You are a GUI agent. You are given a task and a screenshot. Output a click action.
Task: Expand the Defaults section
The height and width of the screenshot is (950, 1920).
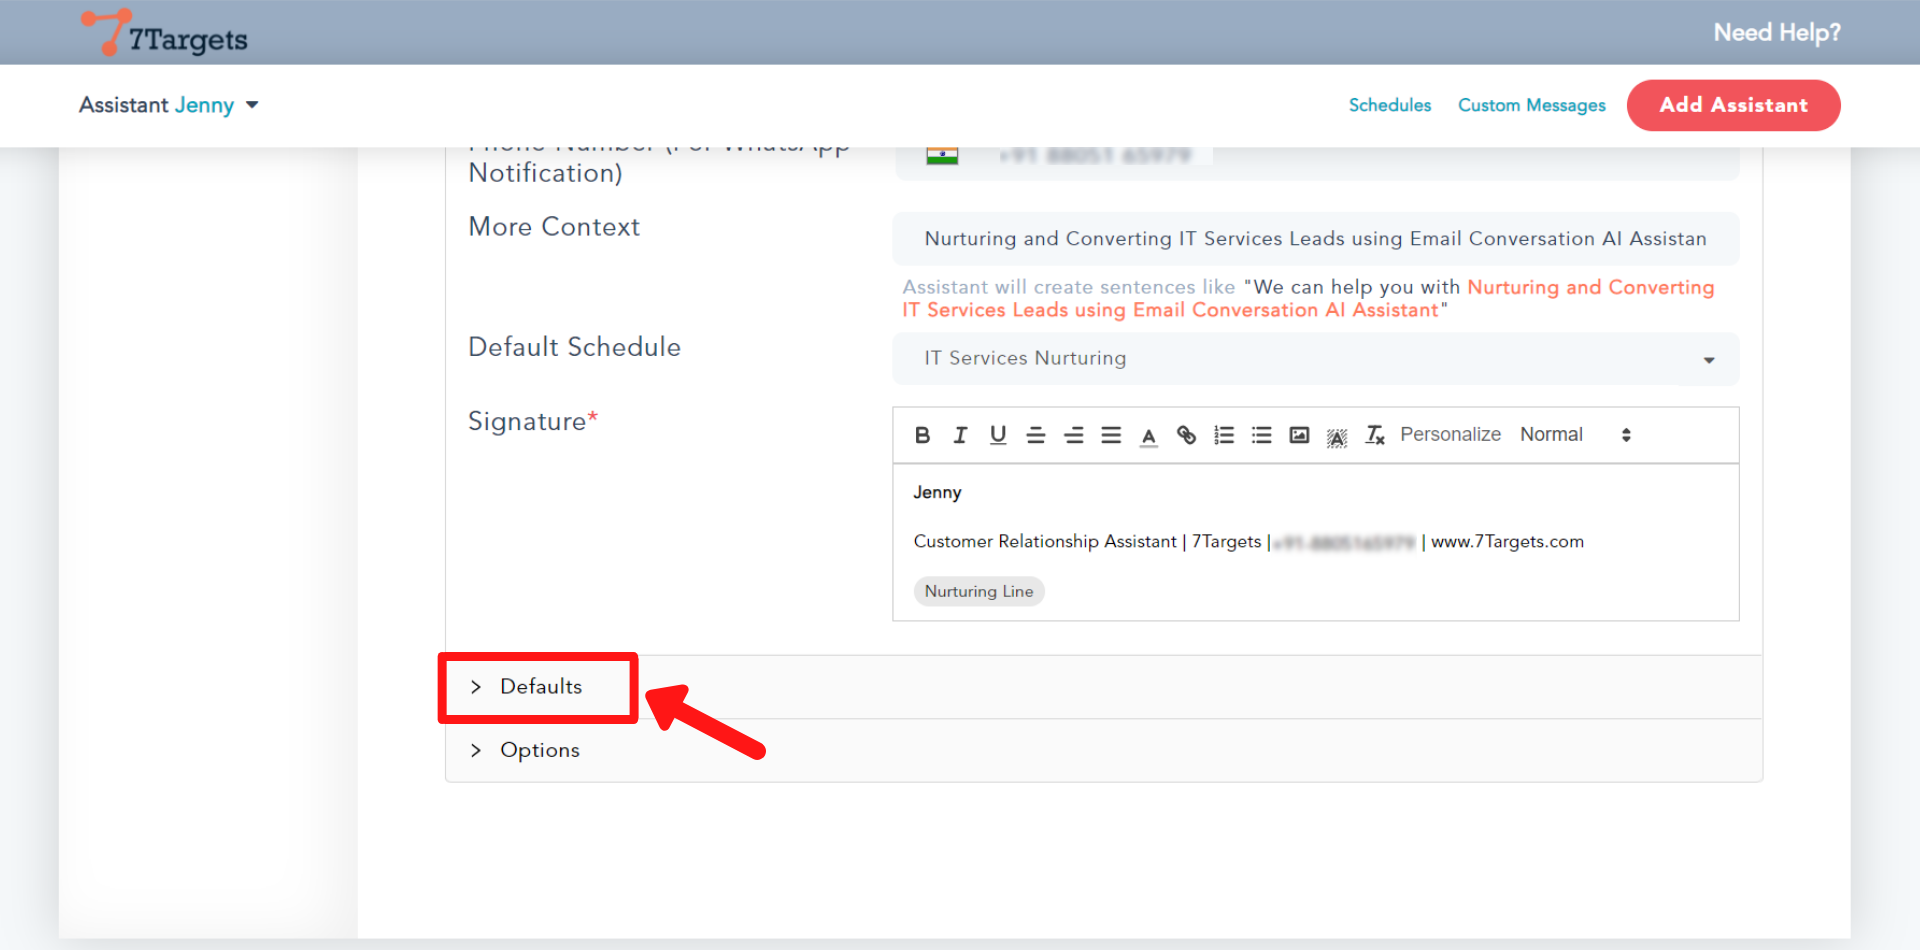(540, 687)
